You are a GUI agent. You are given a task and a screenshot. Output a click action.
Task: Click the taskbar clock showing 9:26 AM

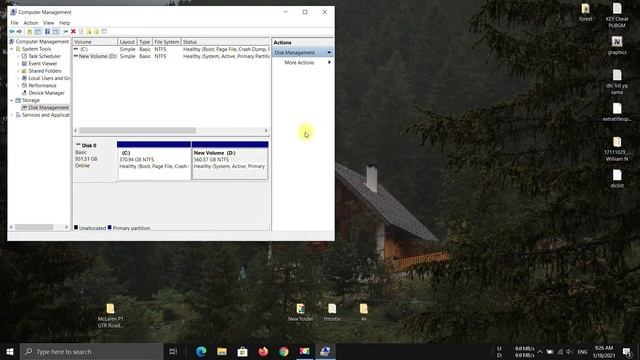coord(604,351)
